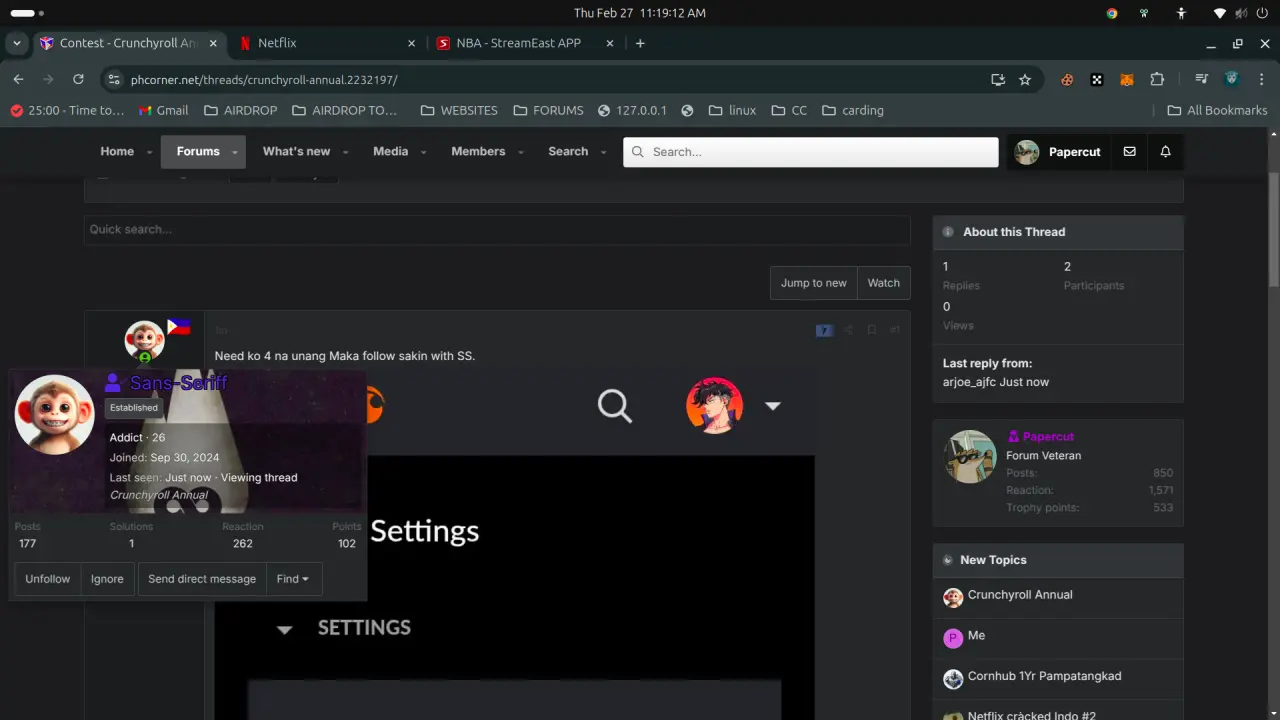
Task: Expand the What's new menu arrow
Action: 346,152
